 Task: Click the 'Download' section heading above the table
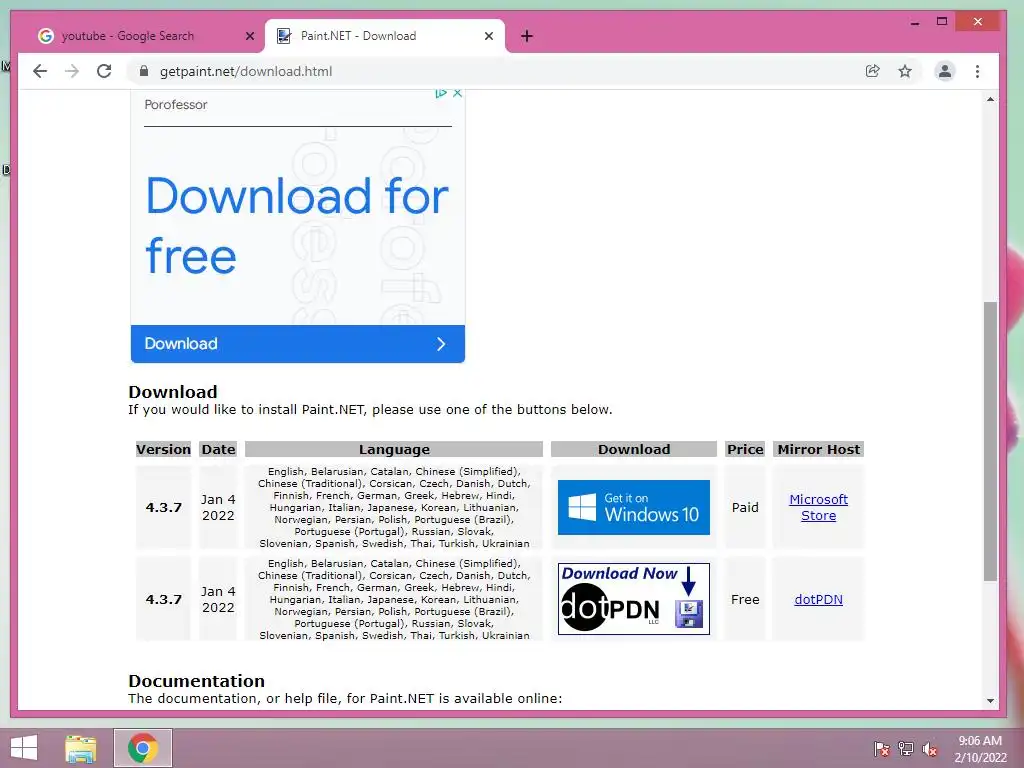[x=173, y=392]
